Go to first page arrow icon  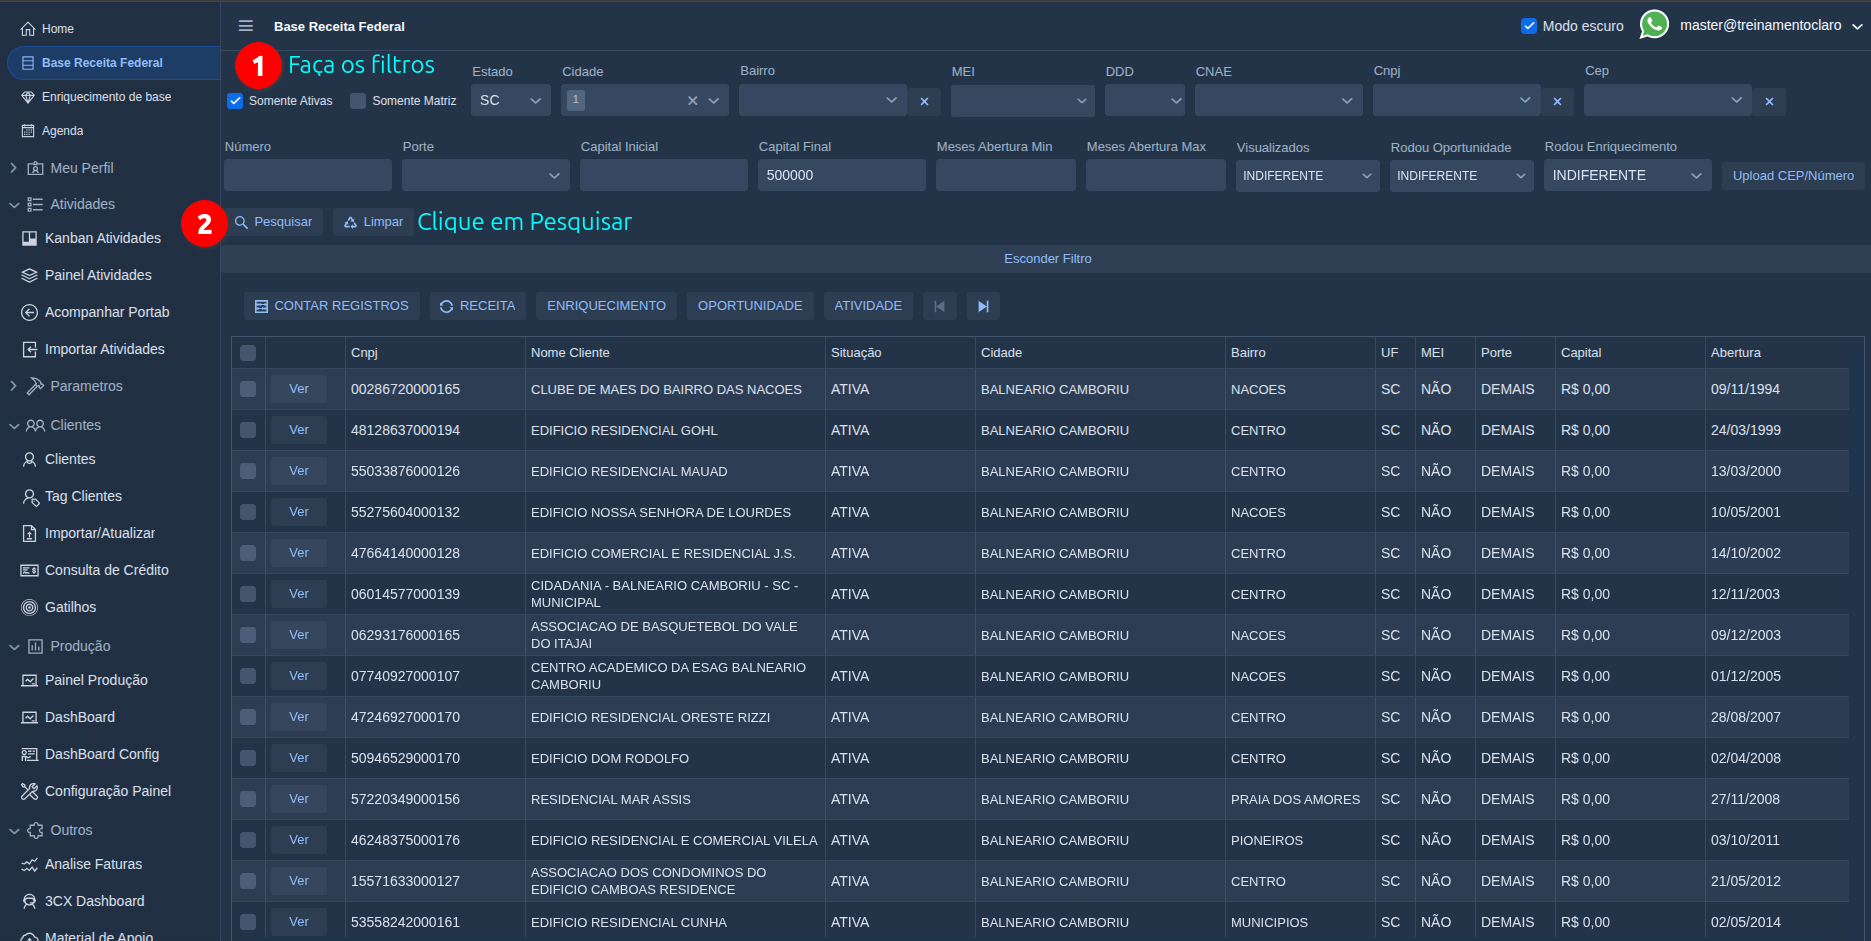(x=939, y=306)
